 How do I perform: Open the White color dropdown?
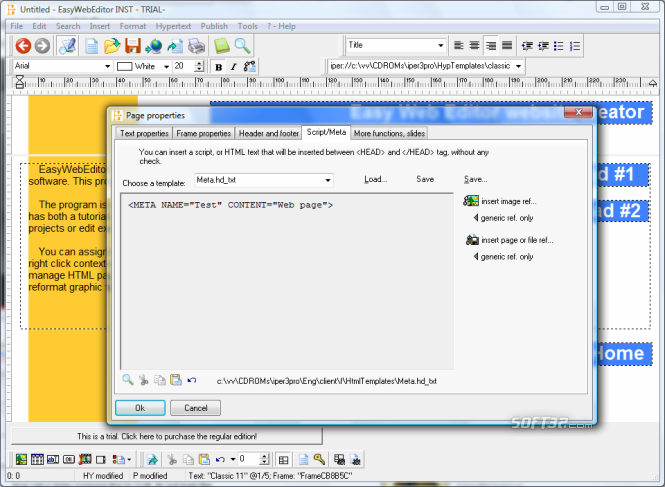166,67
